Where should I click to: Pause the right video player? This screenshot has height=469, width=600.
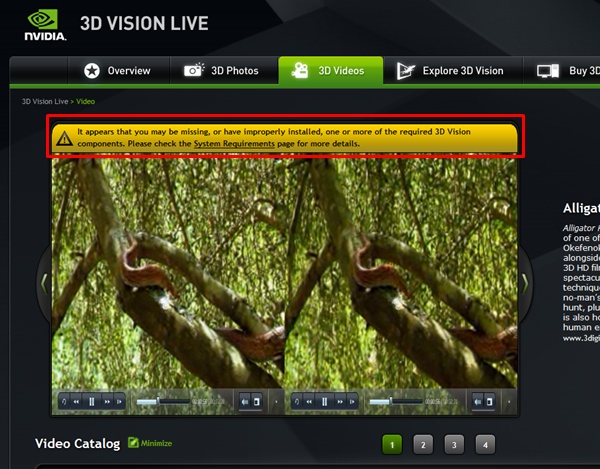(x=324, y=402)
